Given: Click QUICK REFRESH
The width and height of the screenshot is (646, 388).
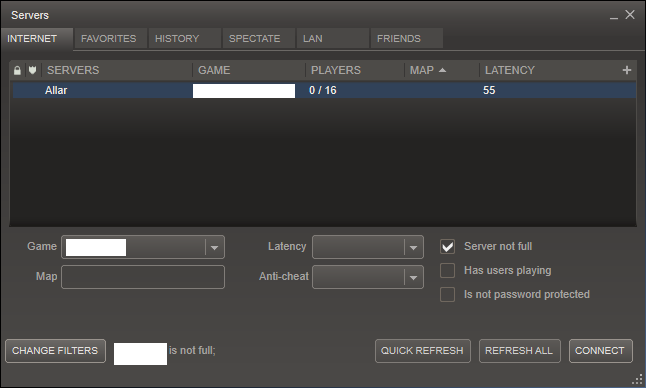Looking at the screenshot, I should click(423, 351).
